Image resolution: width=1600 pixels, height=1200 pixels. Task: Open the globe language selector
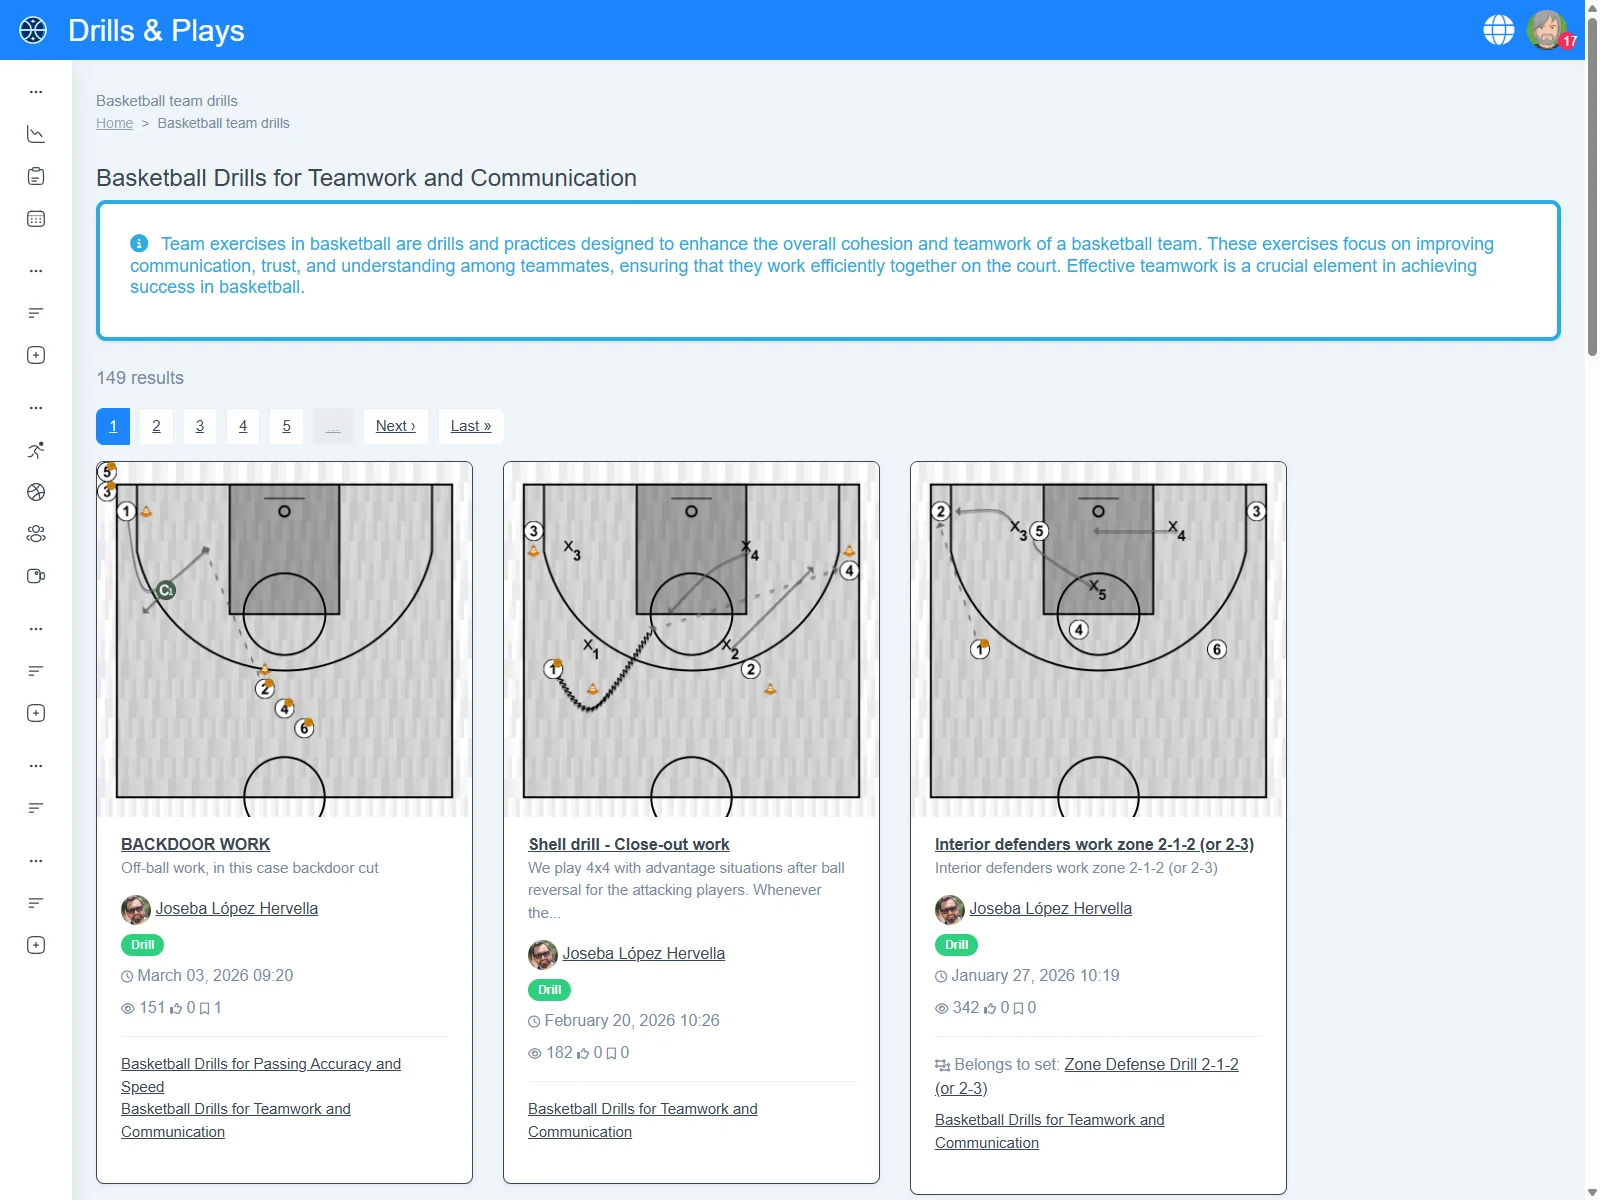(x=1498, y=30)
